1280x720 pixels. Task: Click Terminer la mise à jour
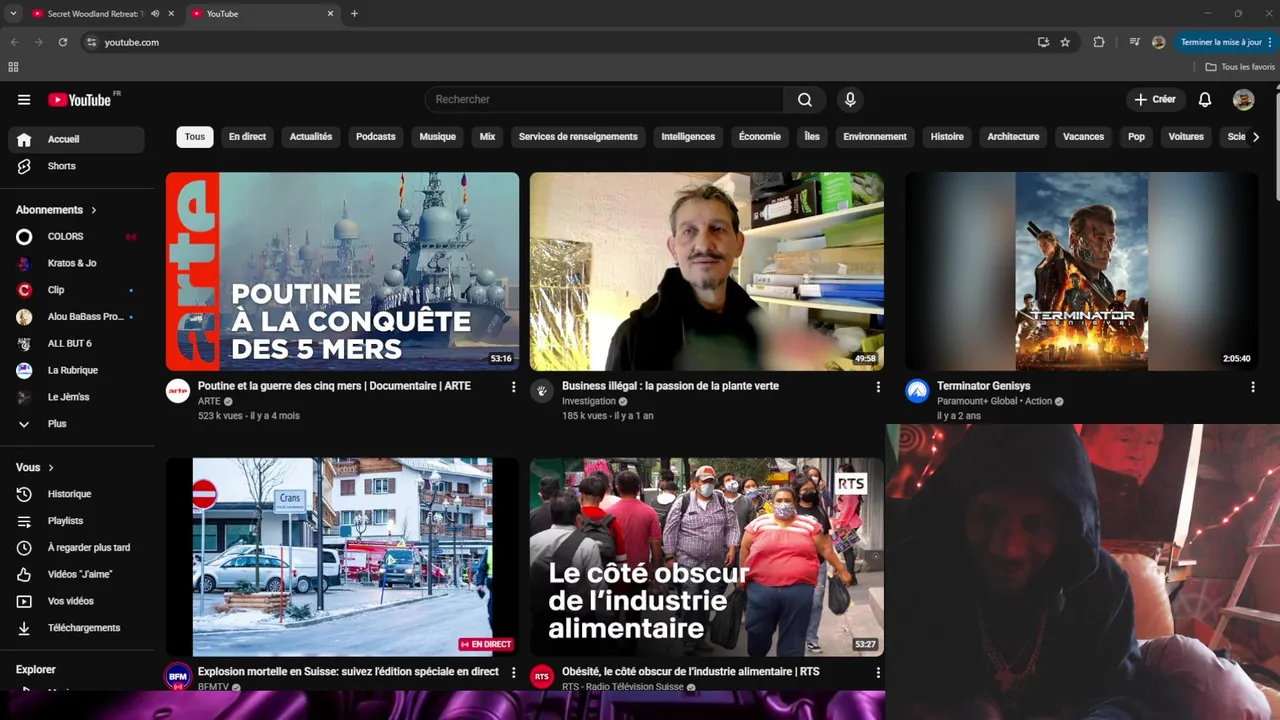[x=1226, y=42]
